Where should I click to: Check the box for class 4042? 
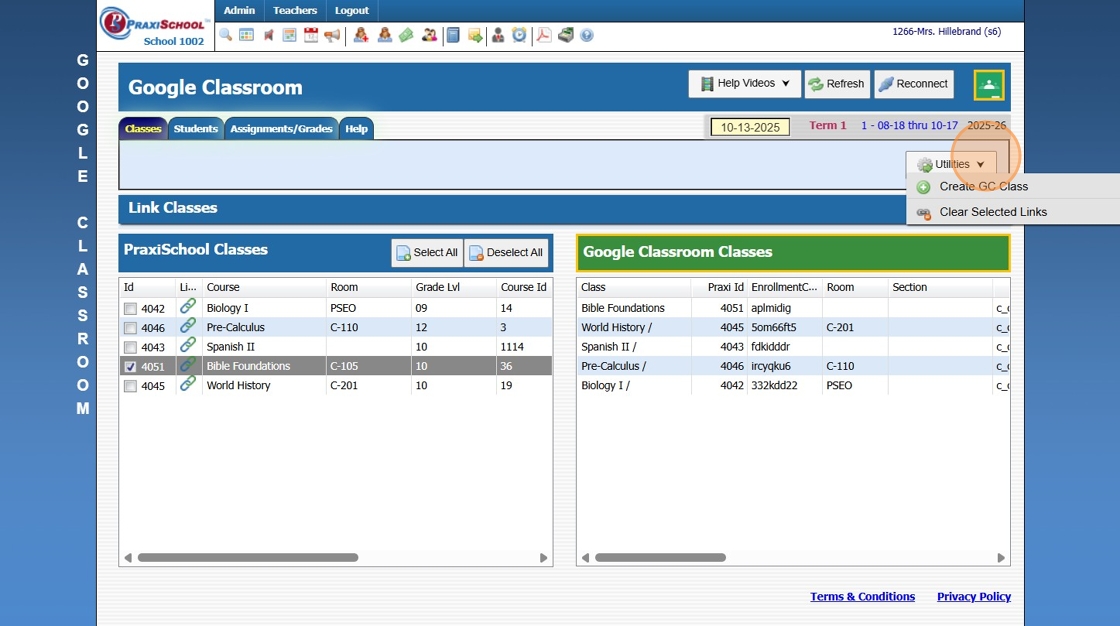pyautogui.click(x=130, y=309)
